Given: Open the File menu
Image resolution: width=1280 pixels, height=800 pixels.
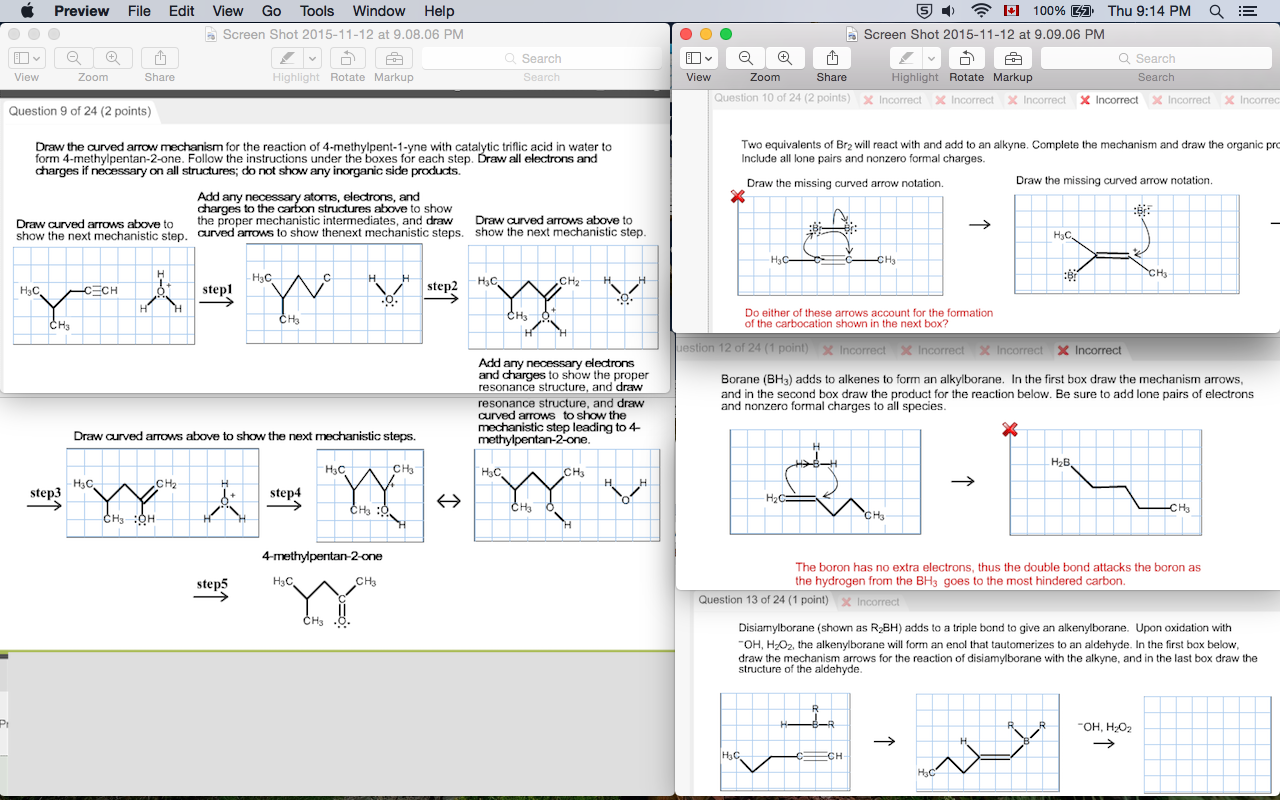Looking at the screenshot, I should tap(139, 11).
